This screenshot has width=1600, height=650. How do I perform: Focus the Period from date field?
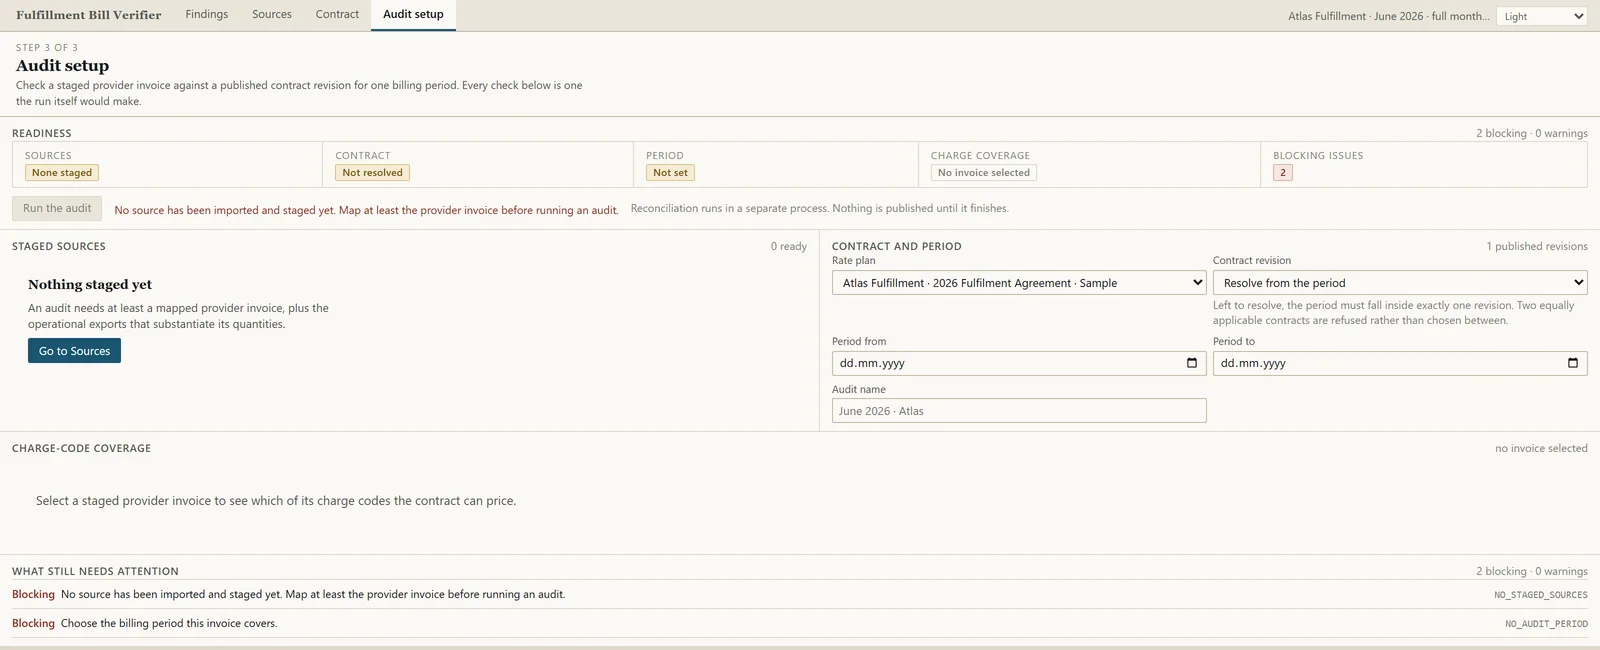pos(1019,363)
